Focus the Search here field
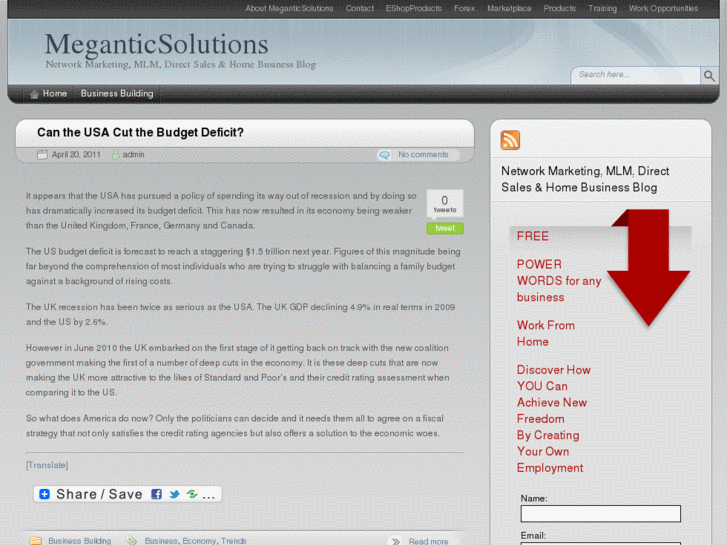Viewport: 727px width, 545px height. [635, 75]
